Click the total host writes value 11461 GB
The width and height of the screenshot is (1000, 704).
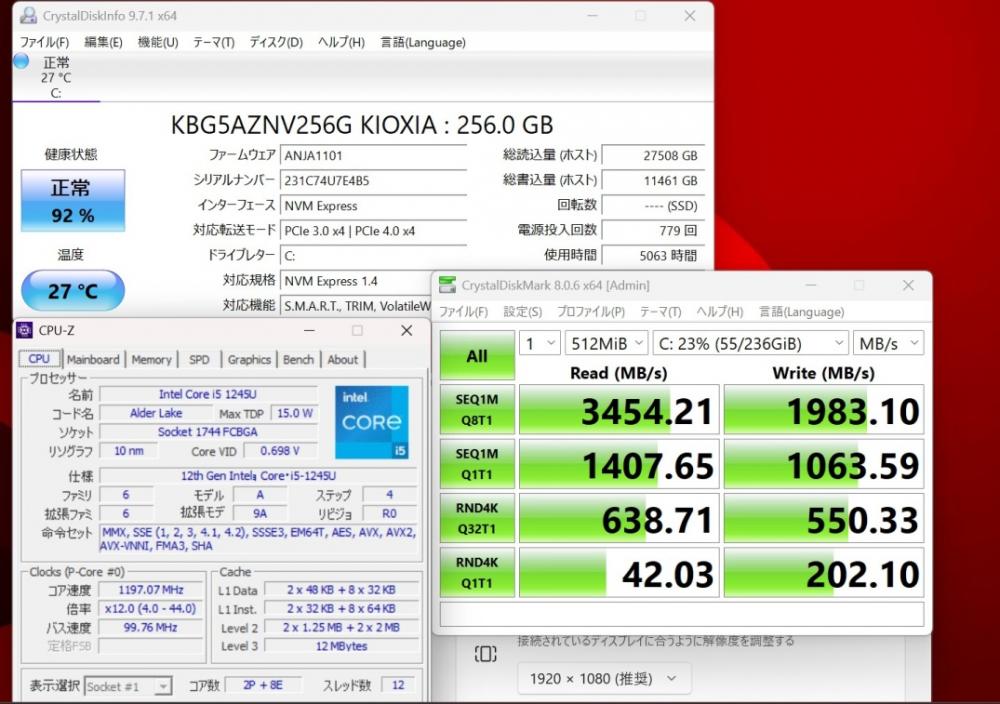pos(653,180)
